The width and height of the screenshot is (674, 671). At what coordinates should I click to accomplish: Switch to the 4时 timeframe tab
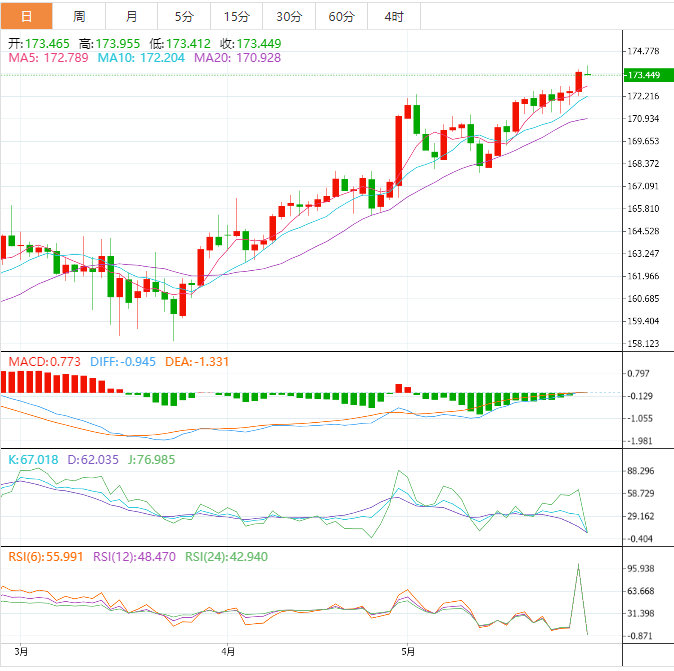tap(394, 17)
